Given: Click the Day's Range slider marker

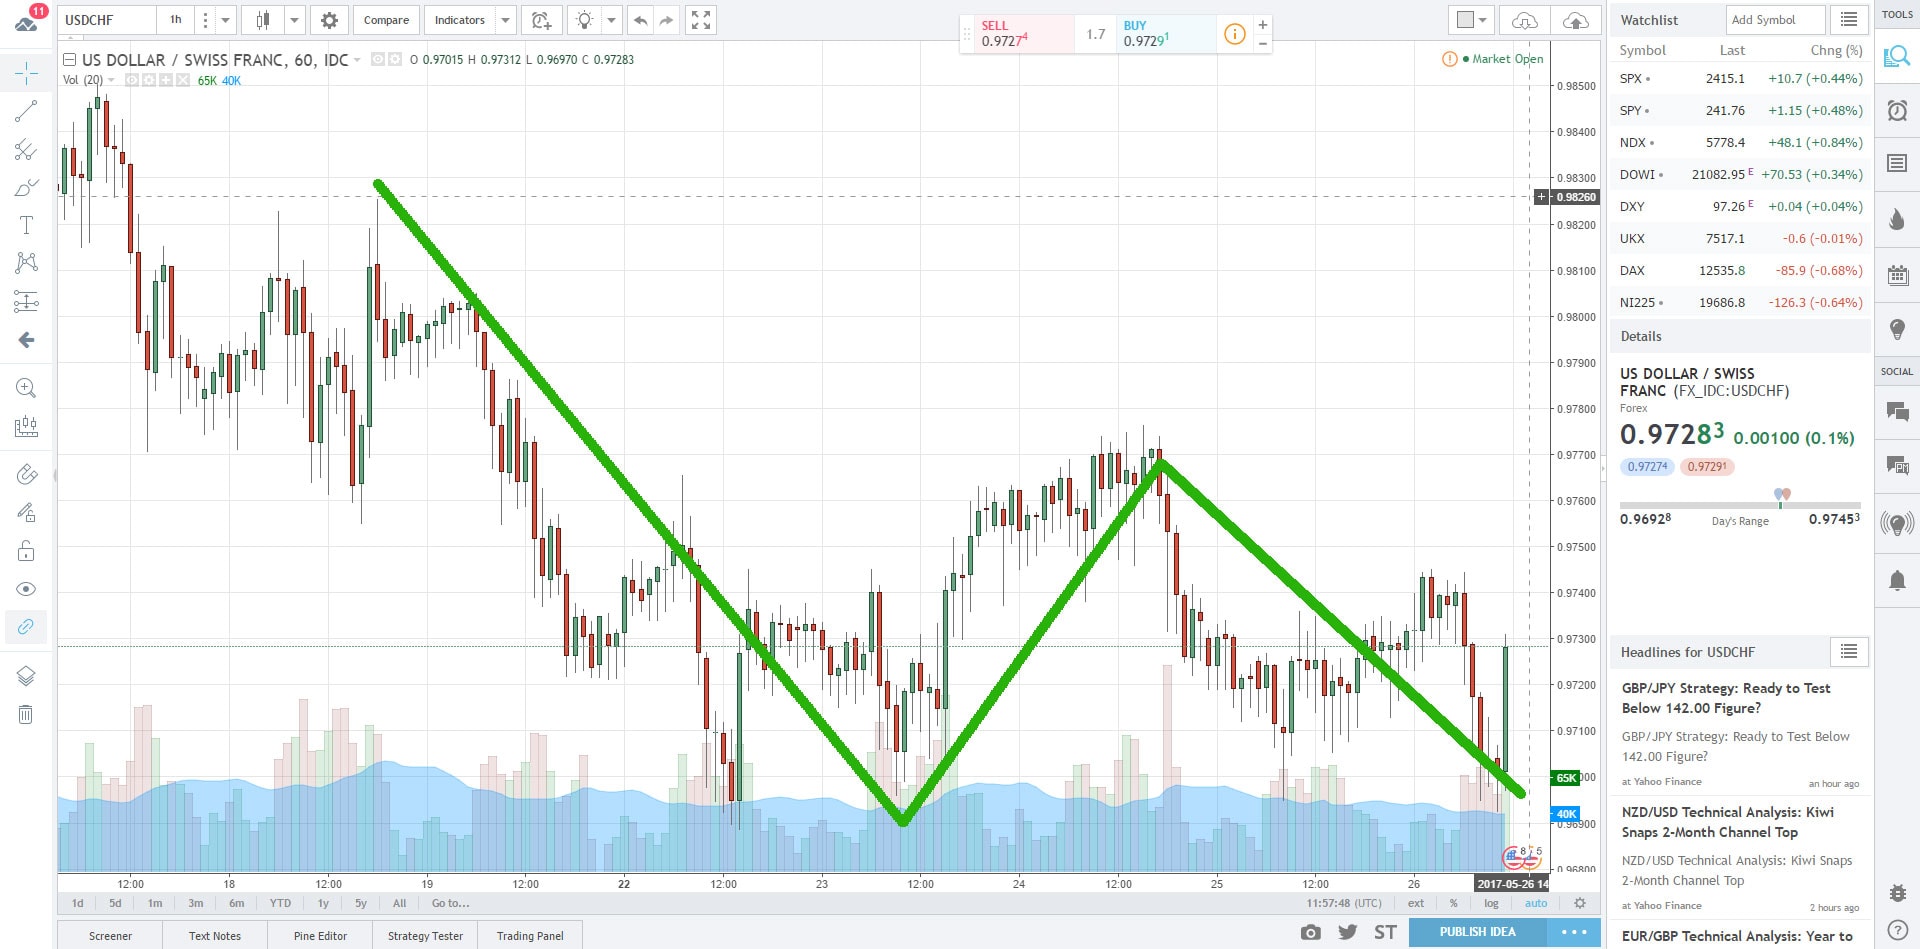Looking at the screenshot, I should (1781, 496).
